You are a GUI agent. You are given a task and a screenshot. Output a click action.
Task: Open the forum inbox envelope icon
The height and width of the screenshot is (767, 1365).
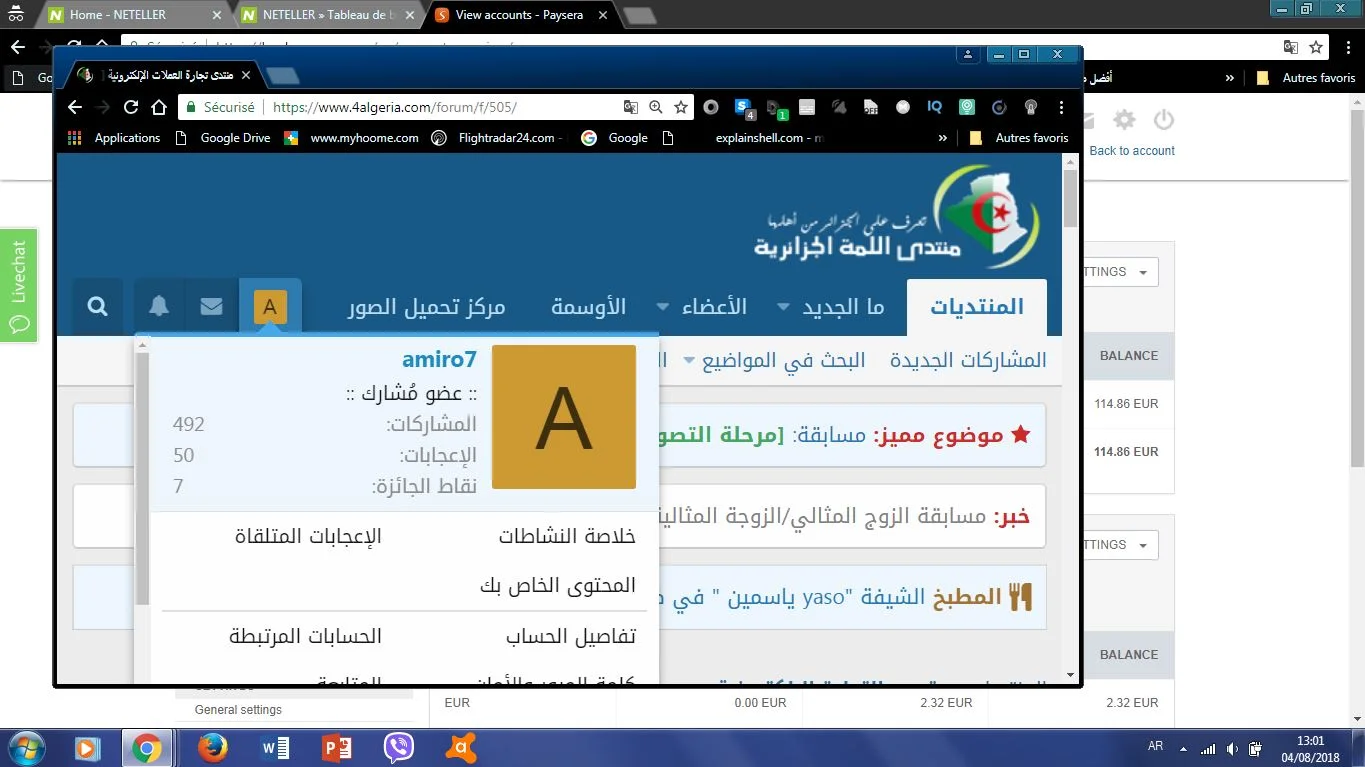(x=211, y=307)
